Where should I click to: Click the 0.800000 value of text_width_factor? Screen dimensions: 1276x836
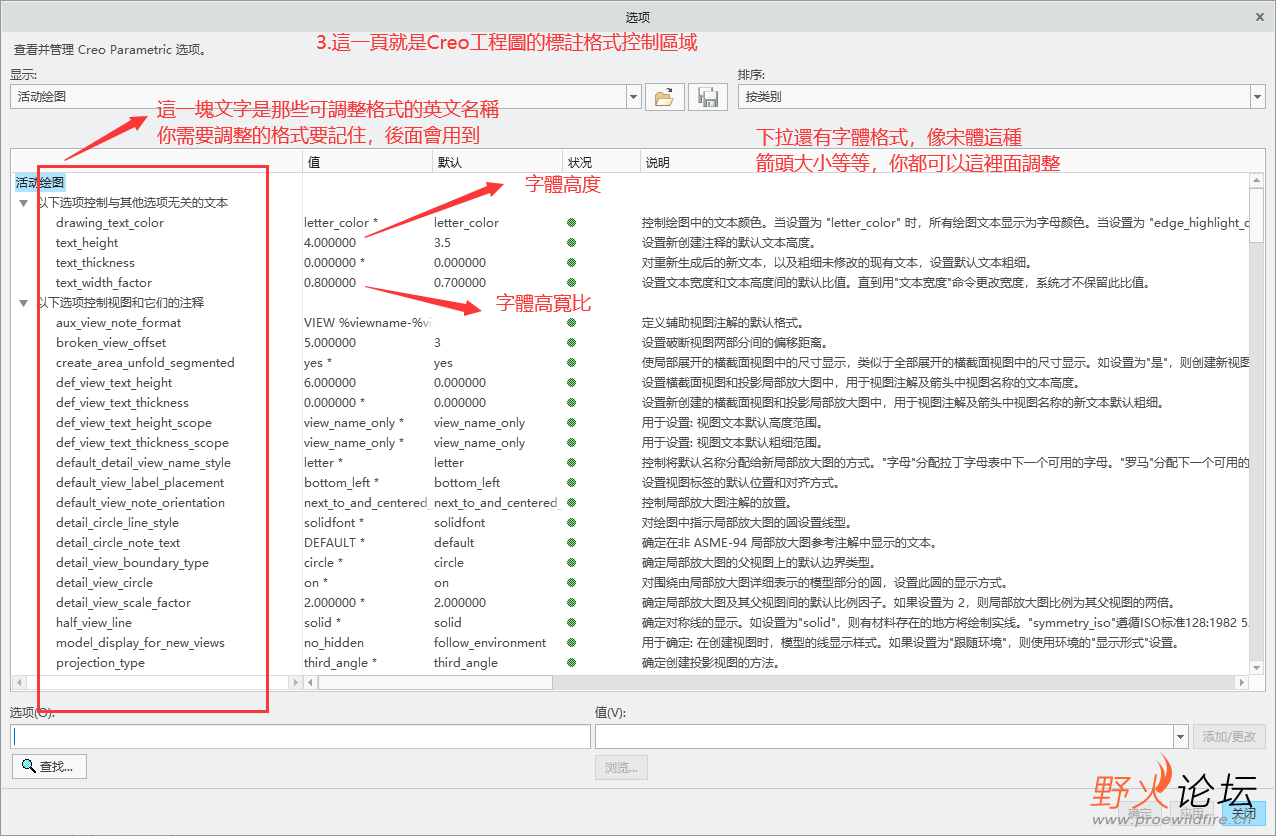(x=330, y=283)
